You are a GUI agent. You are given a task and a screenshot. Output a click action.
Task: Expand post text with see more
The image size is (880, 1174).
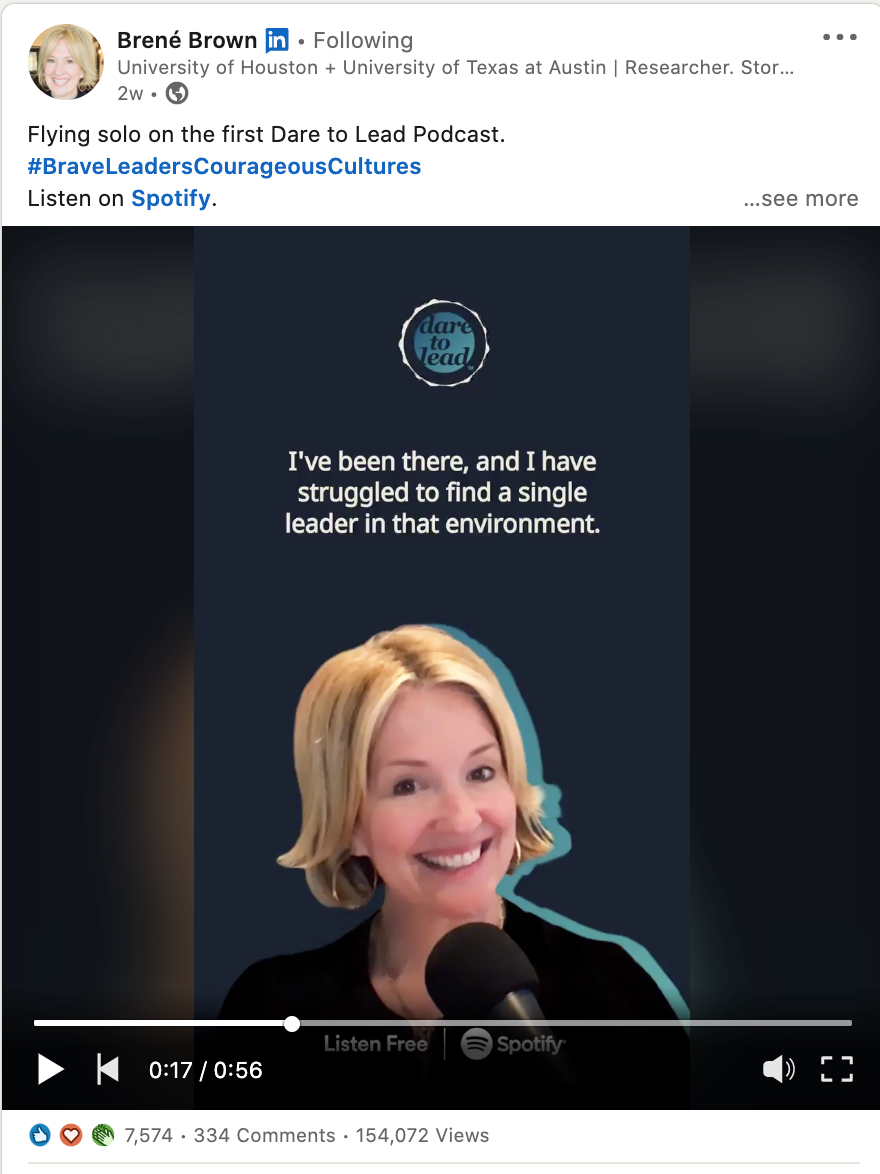801,198
